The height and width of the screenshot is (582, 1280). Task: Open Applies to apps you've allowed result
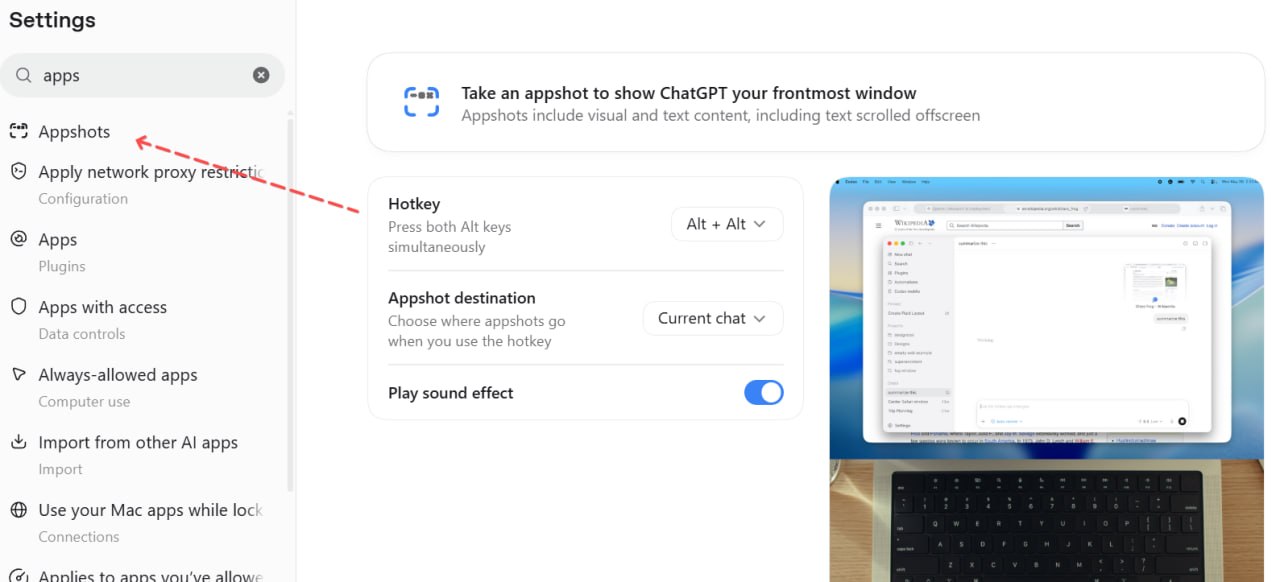[150, 576]
